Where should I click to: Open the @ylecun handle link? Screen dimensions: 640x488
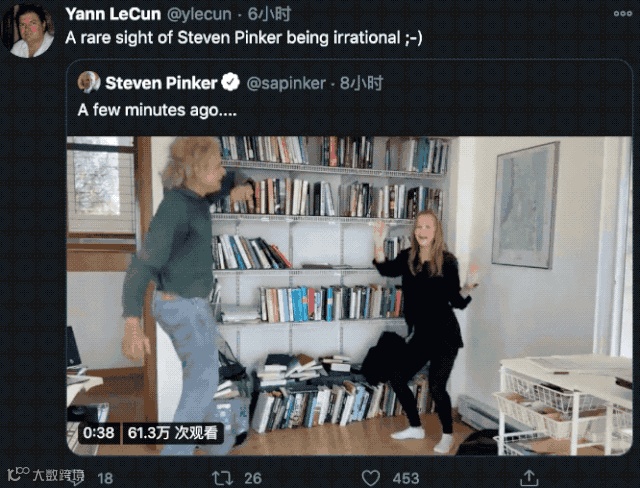coord(199,14)
